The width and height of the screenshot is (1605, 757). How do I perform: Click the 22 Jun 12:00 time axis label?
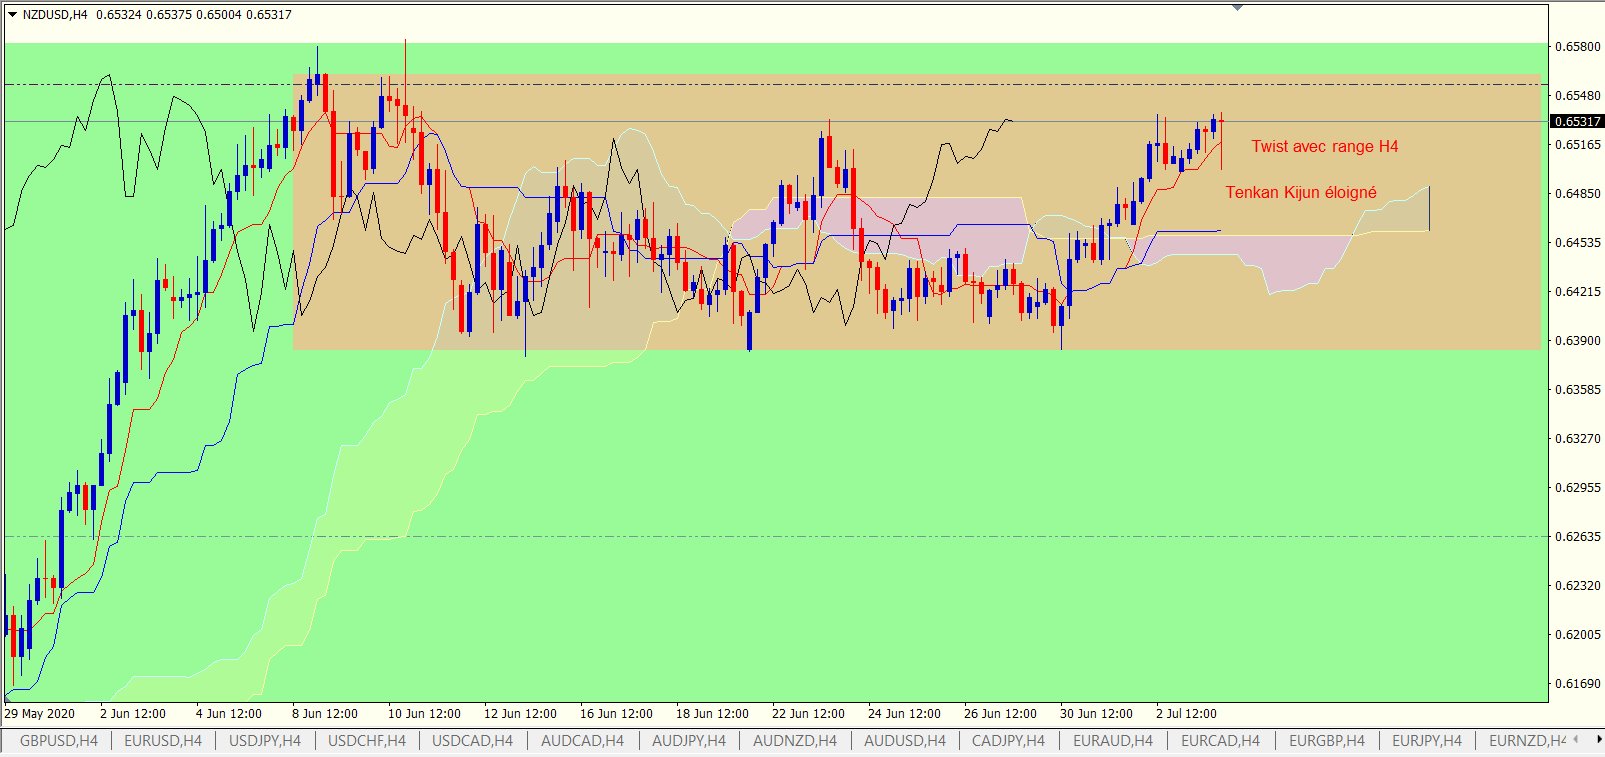808,714
